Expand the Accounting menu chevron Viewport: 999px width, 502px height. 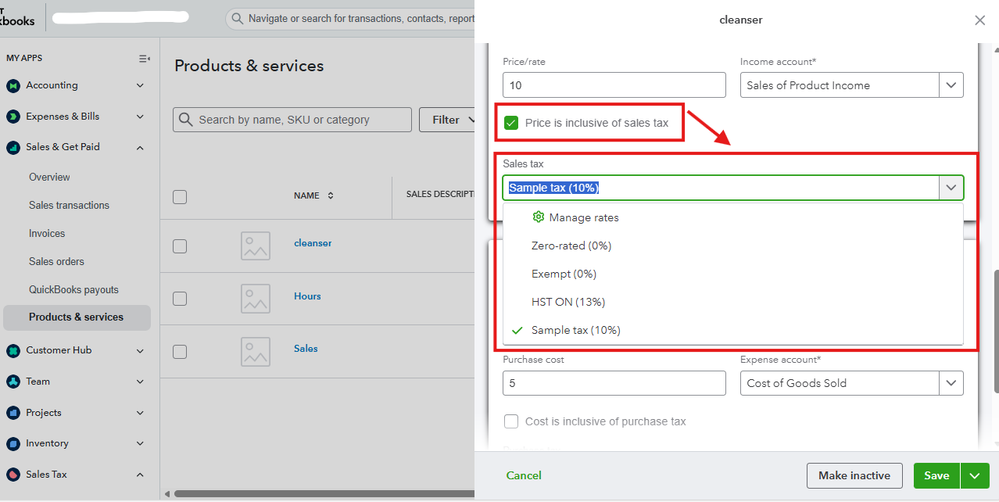coord(140,85)
